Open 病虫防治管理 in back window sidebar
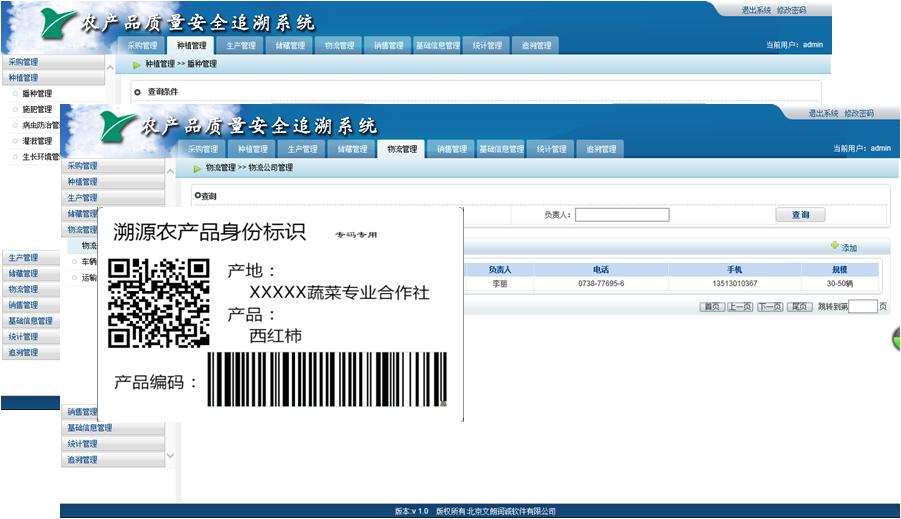The width and height of the screenshot is (901, 519). [x=41, y=125]
